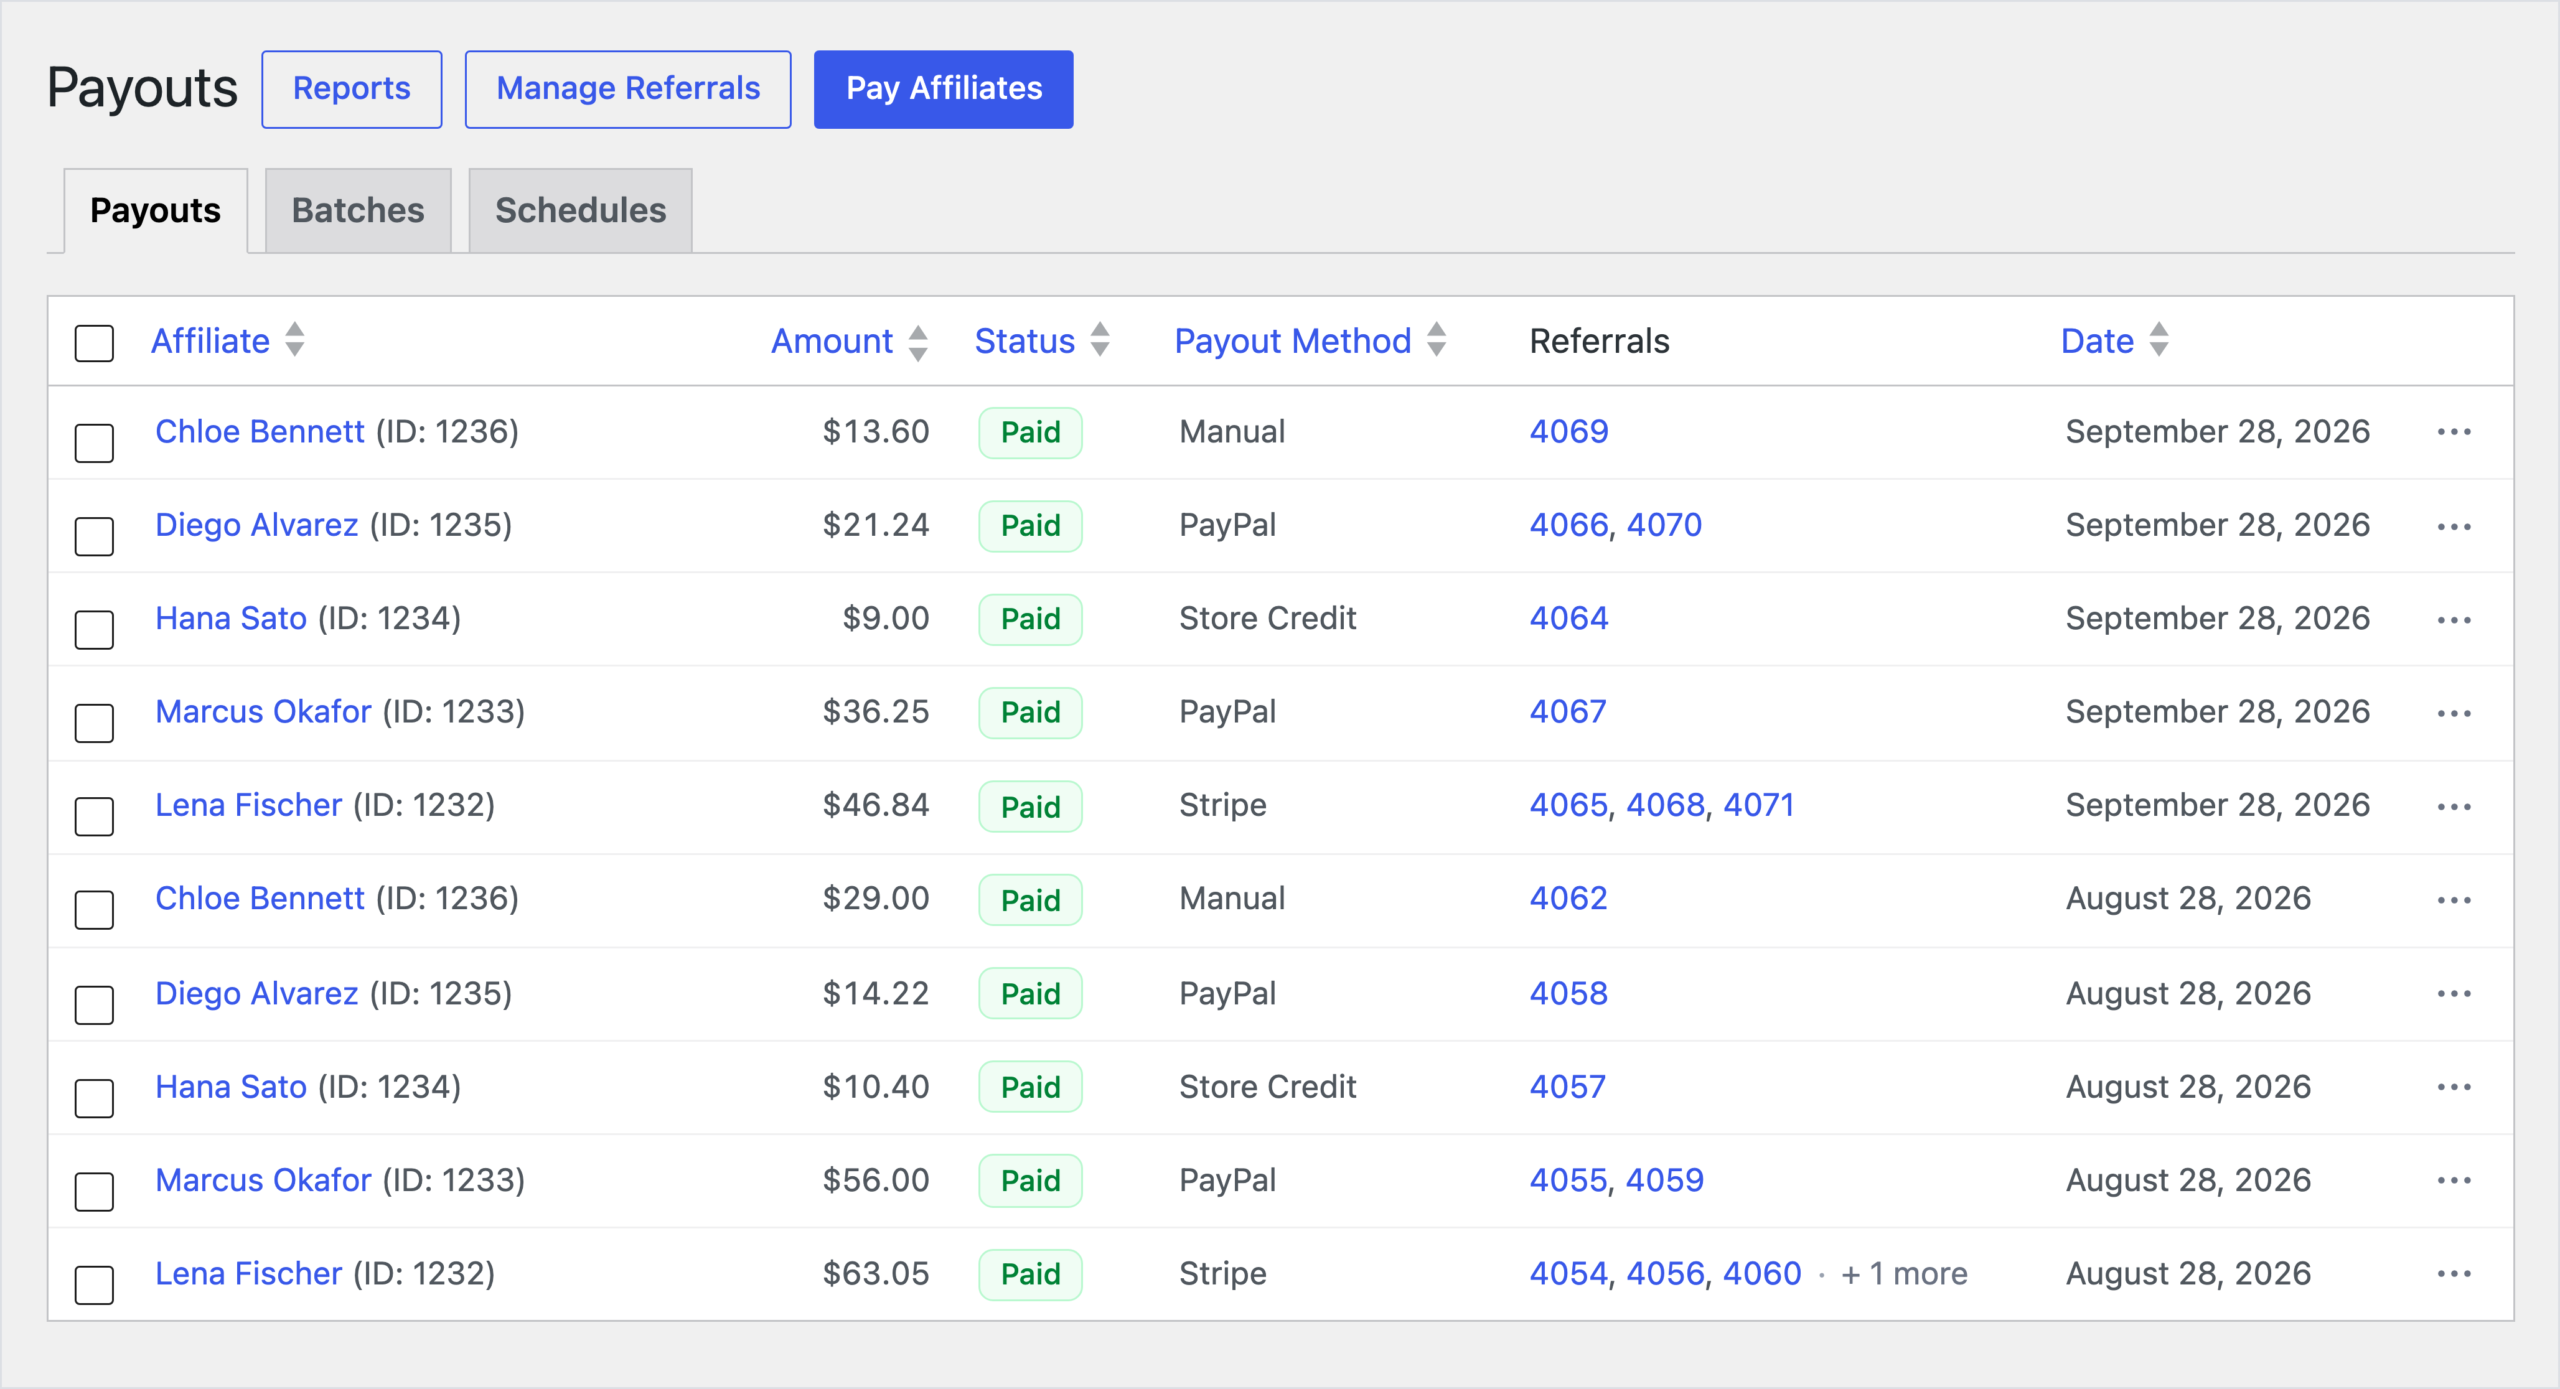Image resolution: width=2560 pixels, height=1389 pixels.
Task: Click August 28, 2026 date in Marcus Okafor row
Action: tap(2189, 1180)
